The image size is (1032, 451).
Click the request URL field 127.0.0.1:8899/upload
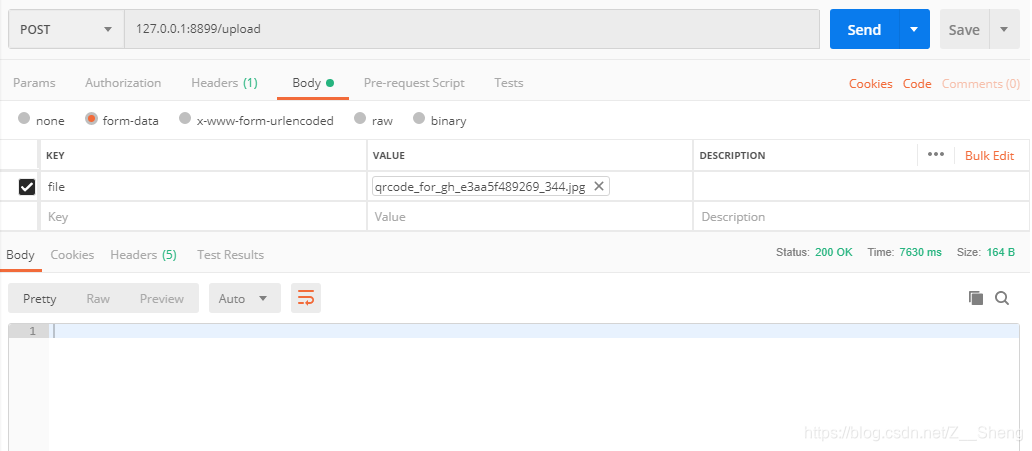tap(472, 30)
